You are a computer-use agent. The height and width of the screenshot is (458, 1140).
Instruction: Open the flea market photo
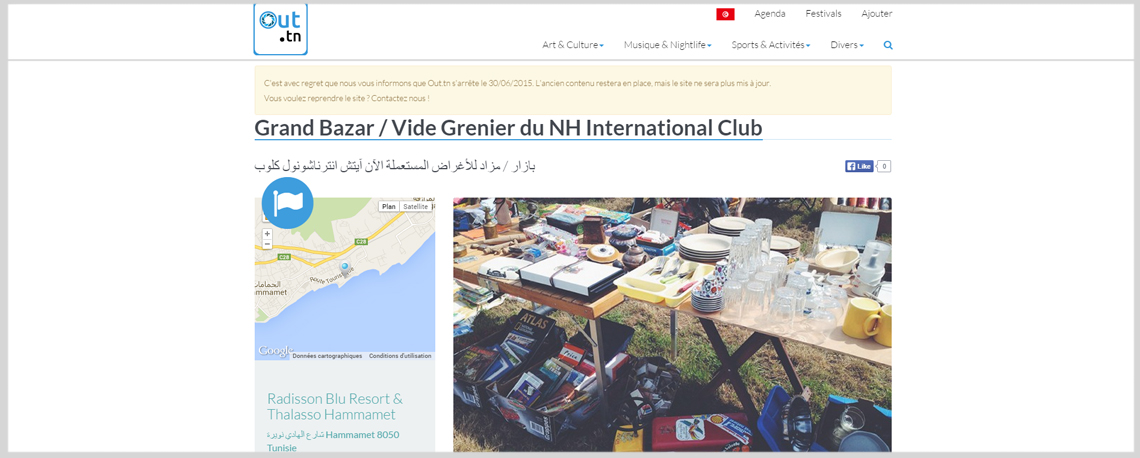click(672, 324)
